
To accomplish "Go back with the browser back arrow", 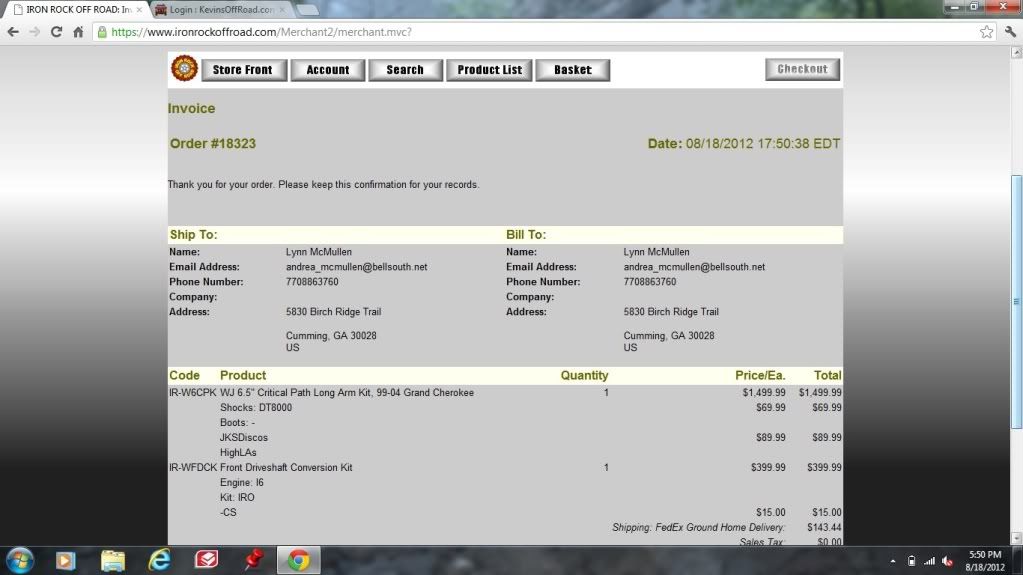I will [13, 32].
